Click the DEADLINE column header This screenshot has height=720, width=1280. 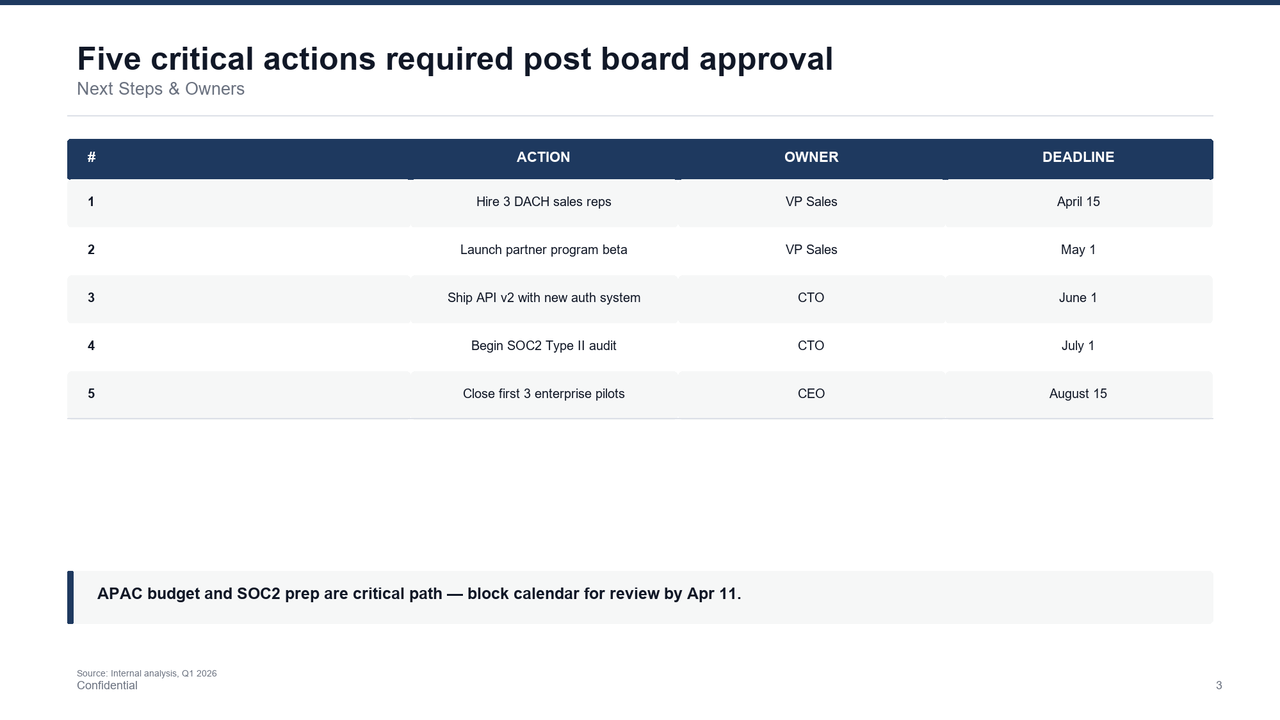[x=1078, y=157]
